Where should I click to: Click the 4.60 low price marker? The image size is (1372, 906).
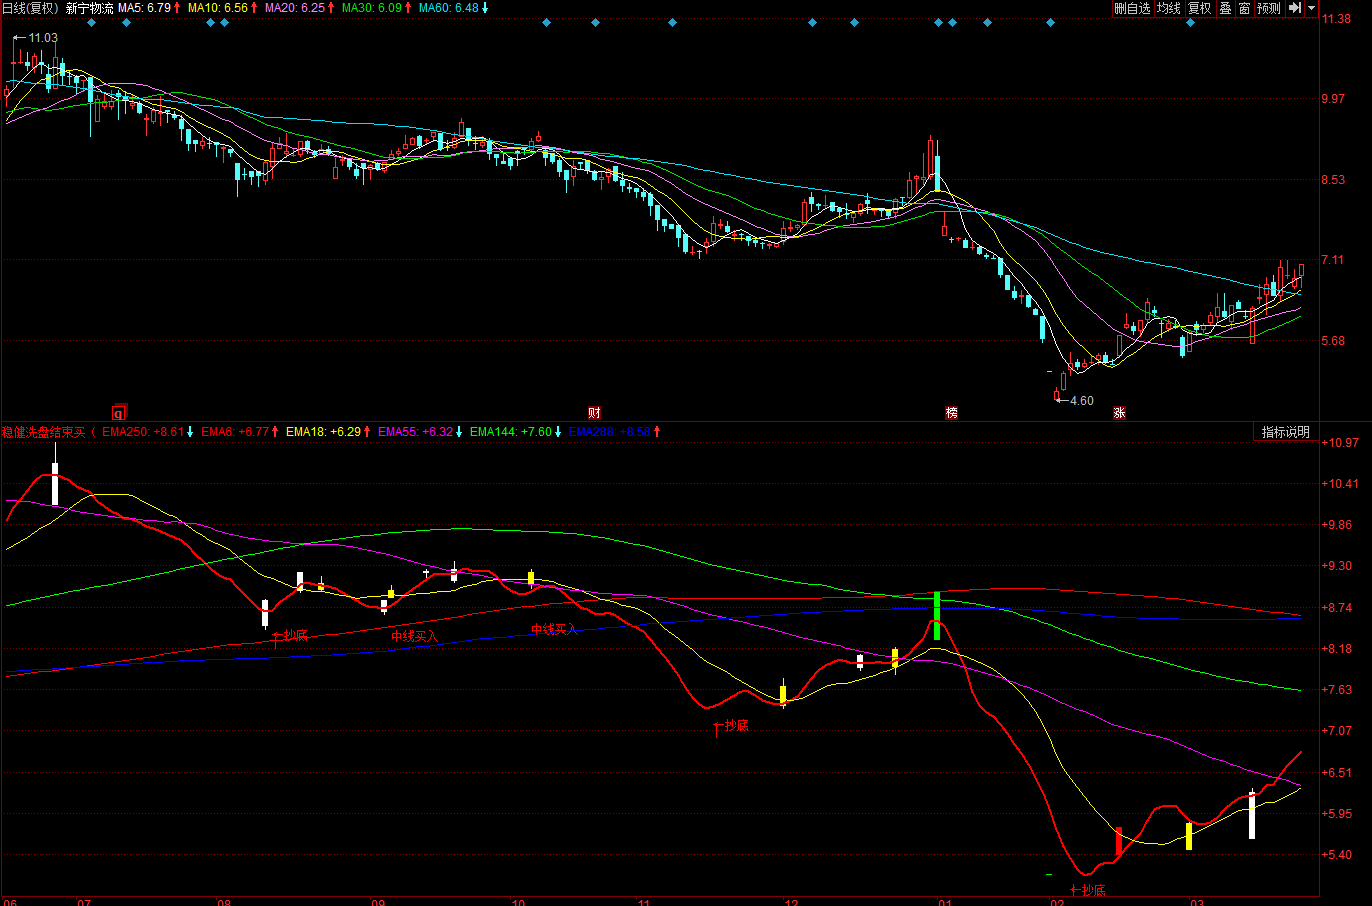click(x=1081, y=401)
